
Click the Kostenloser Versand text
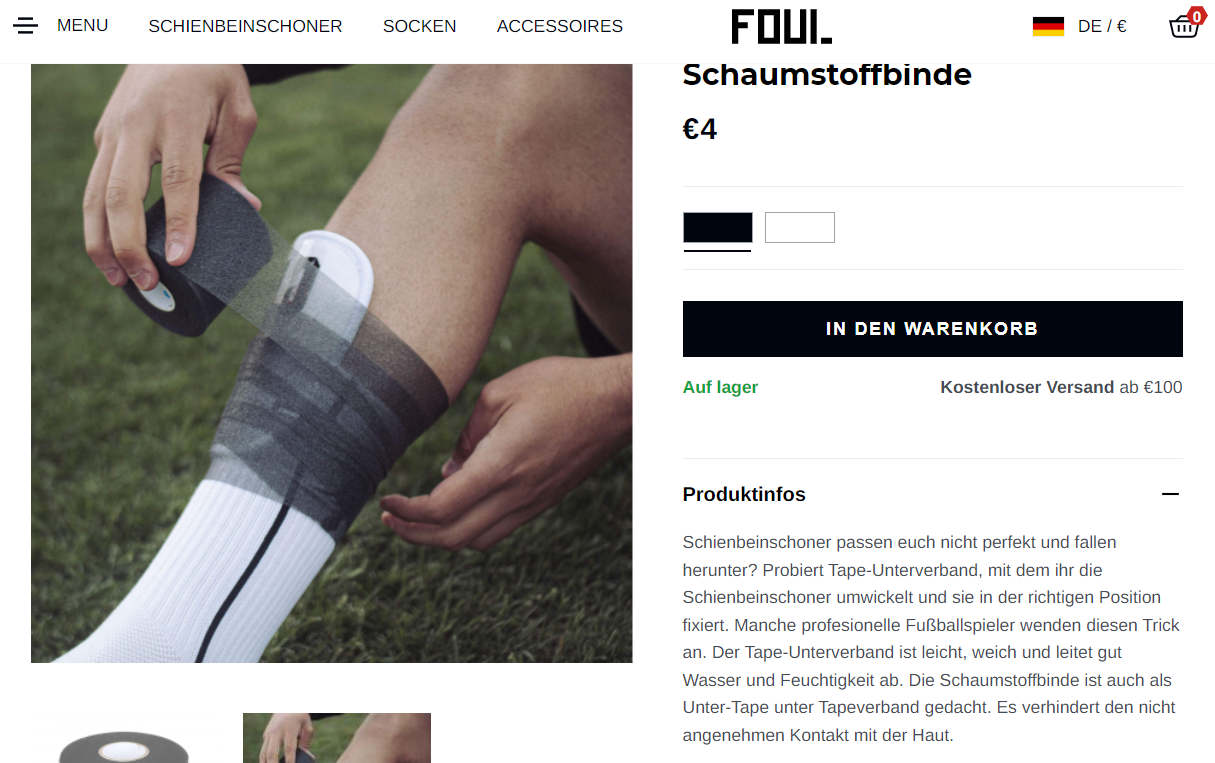pyautogui.click(x=1027, y=387)
